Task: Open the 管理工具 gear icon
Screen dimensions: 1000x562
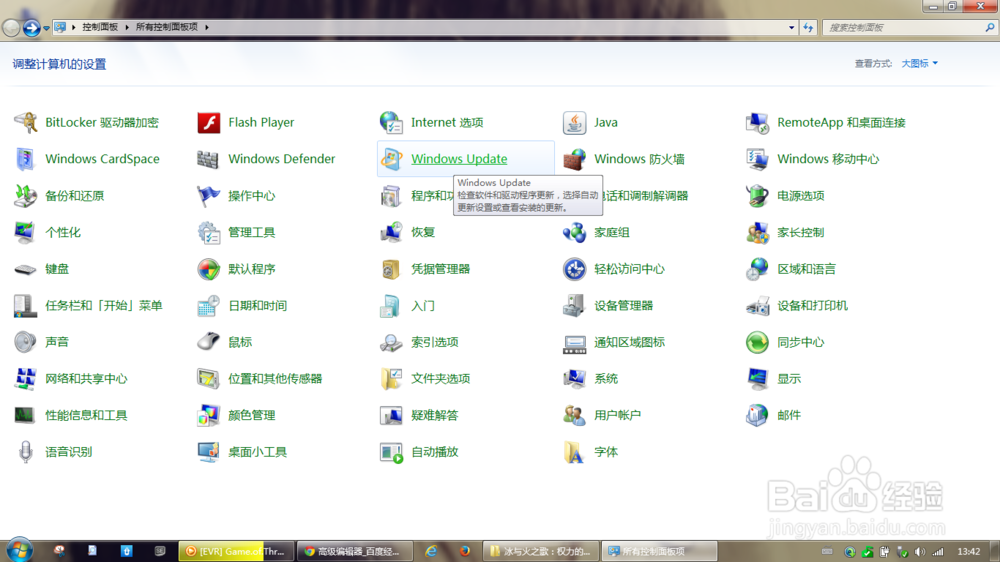Action: [x=209, y=232]
